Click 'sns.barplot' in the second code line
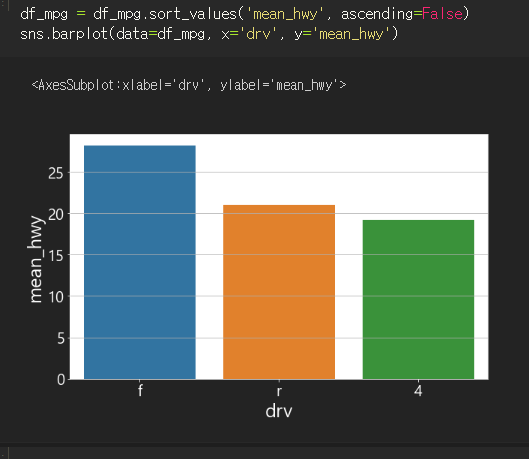 [63, 34]
